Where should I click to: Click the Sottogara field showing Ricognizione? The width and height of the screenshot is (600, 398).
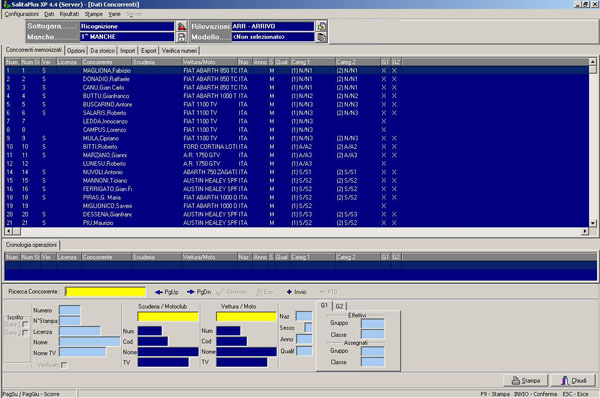point(127,26)
